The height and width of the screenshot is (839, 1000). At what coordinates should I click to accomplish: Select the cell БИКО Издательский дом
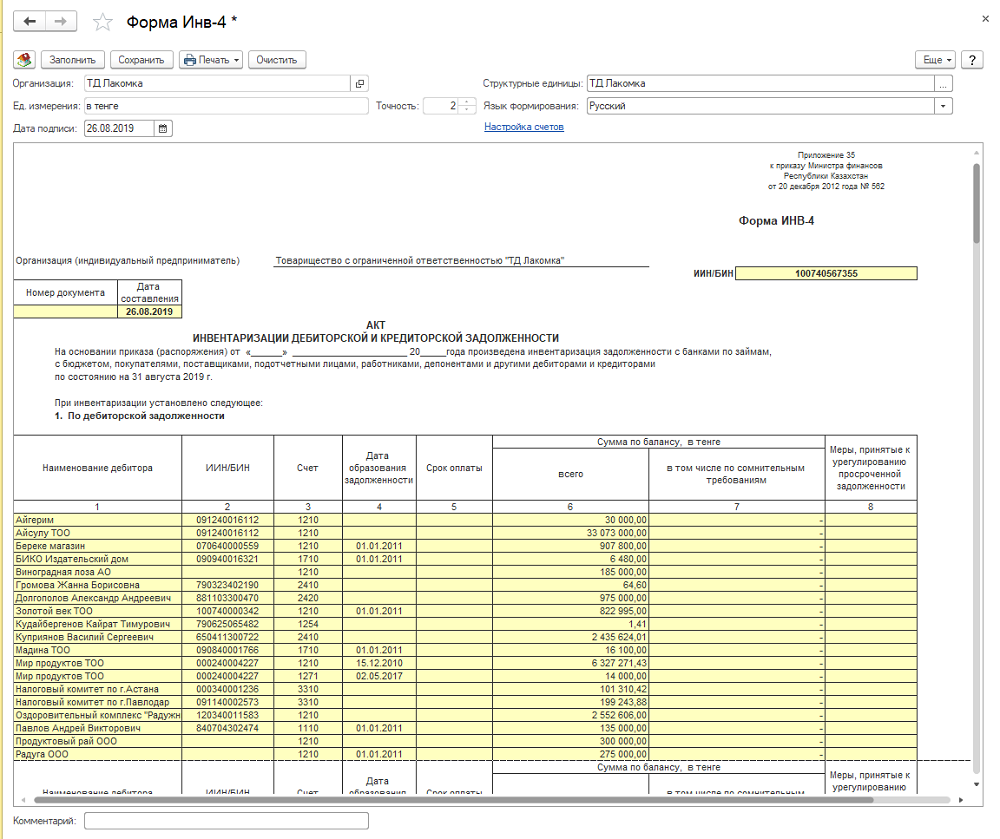[98, 559]
